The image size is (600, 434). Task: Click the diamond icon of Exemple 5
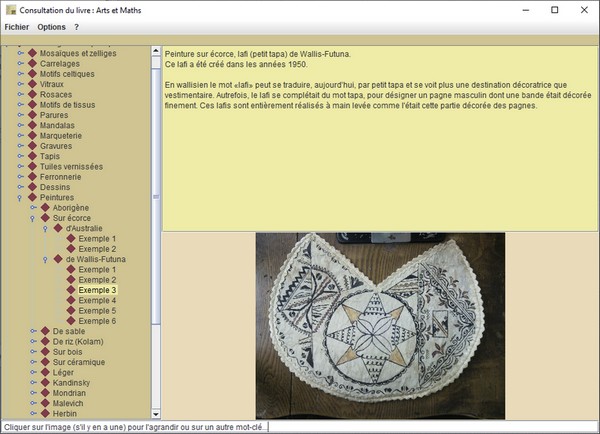tap(71, 311)
